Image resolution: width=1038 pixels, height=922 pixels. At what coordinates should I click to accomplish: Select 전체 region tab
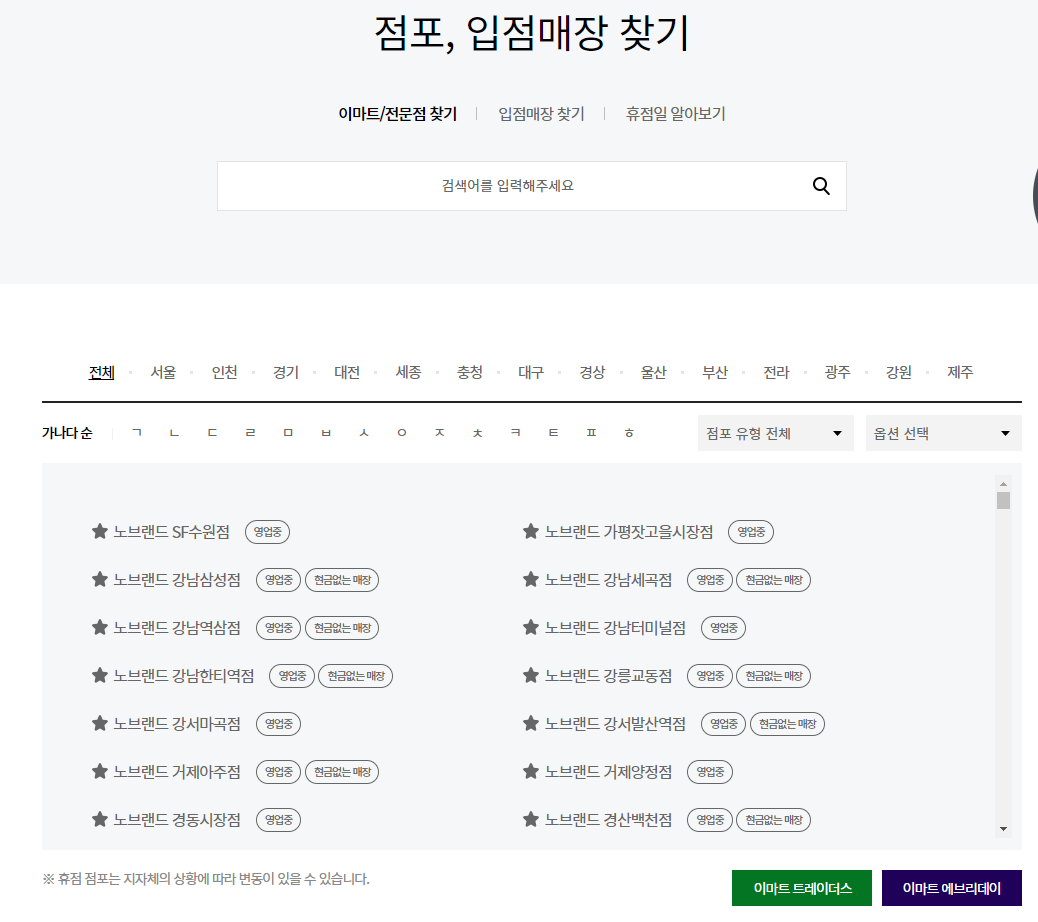[101, 373]
